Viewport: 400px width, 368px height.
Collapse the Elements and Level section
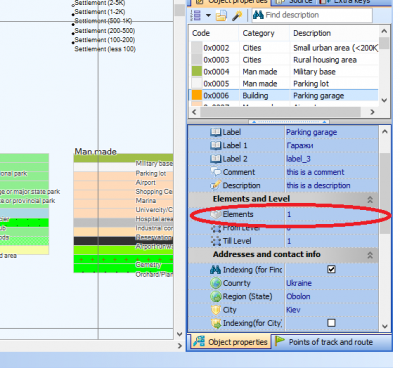[x=370, y=200]
